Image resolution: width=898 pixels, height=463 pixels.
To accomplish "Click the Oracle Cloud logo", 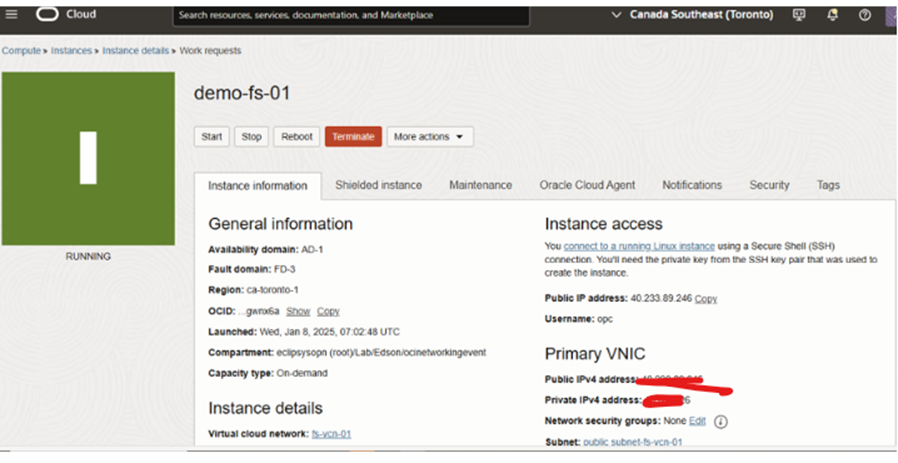I will (66, 15).
